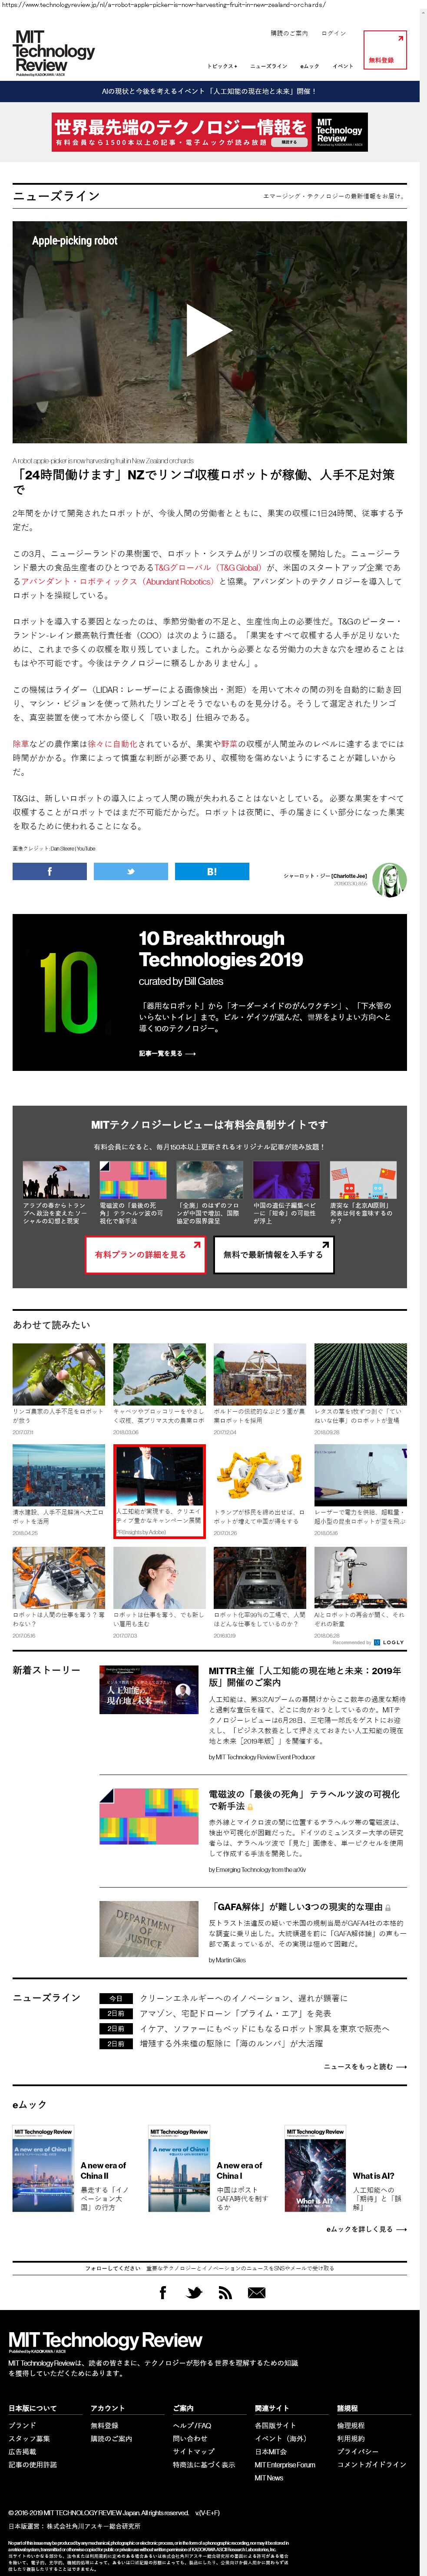Open the Department of Justice thumbnail
Viewport: 427px width, 2576px height.
point(149,1929)
